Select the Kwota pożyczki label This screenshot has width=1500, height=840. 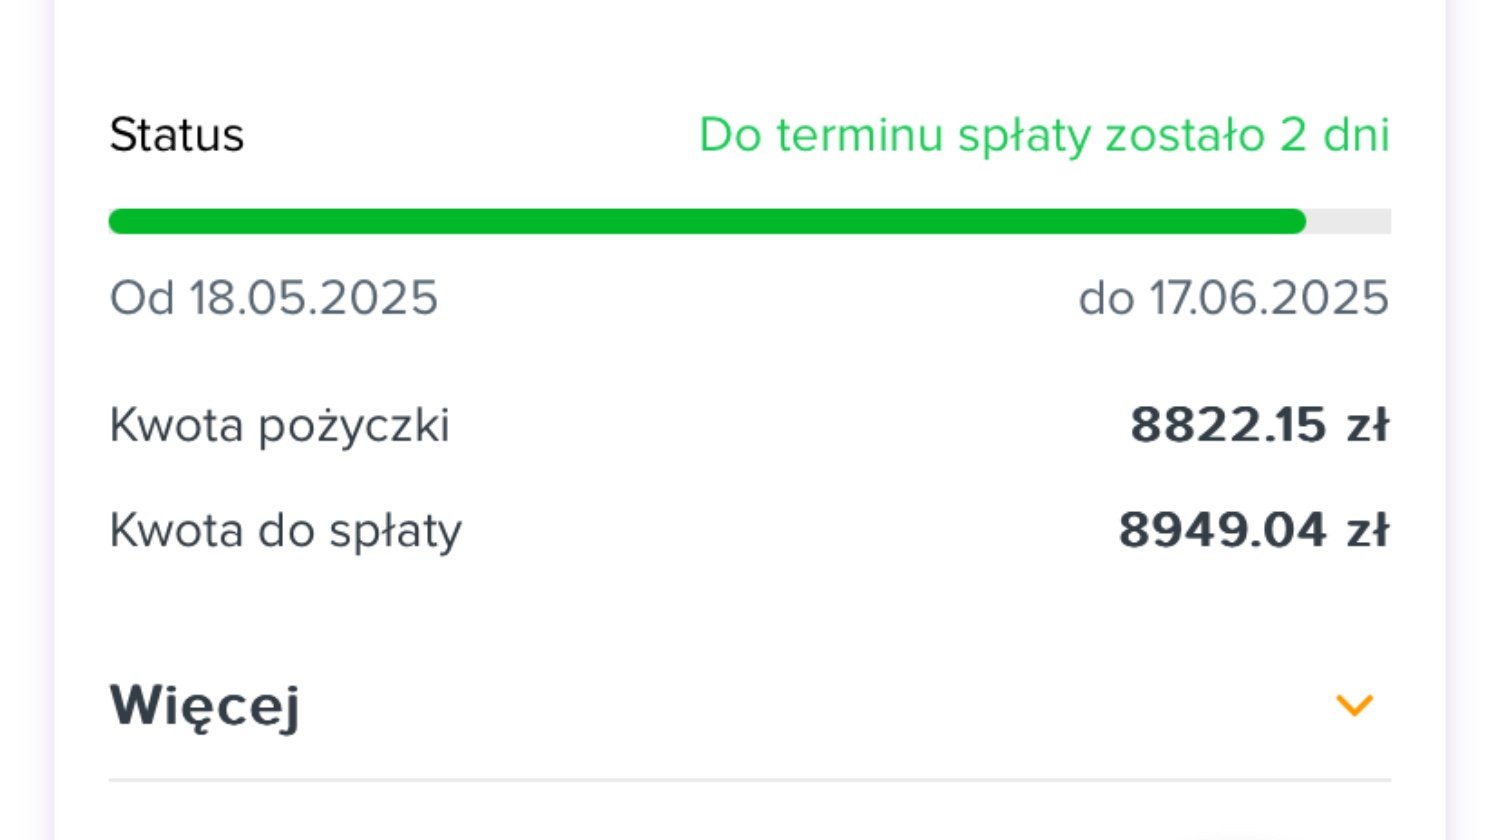pos(279,426)
